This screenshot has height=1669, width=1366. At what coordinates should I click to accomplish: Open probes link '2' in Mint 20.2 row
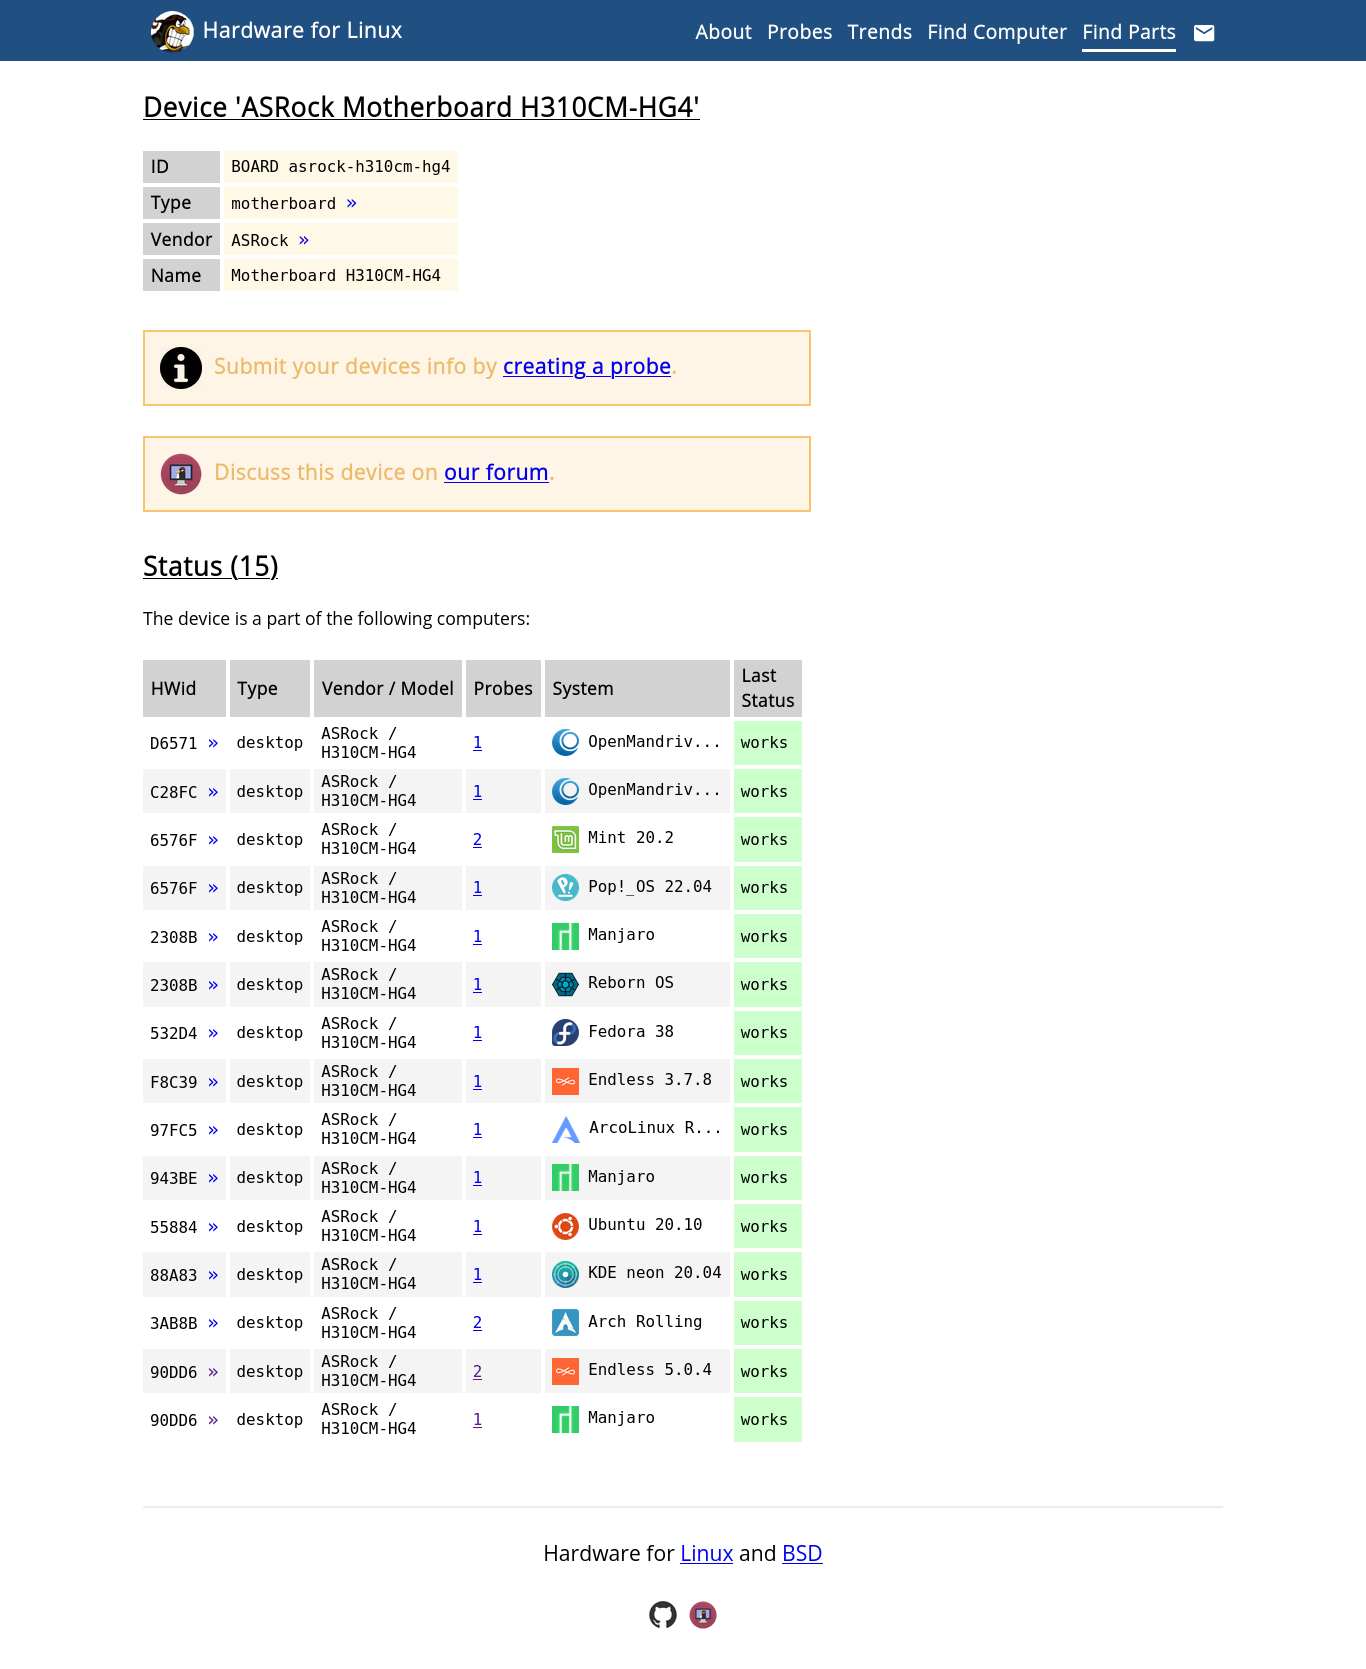click(477, 840)
